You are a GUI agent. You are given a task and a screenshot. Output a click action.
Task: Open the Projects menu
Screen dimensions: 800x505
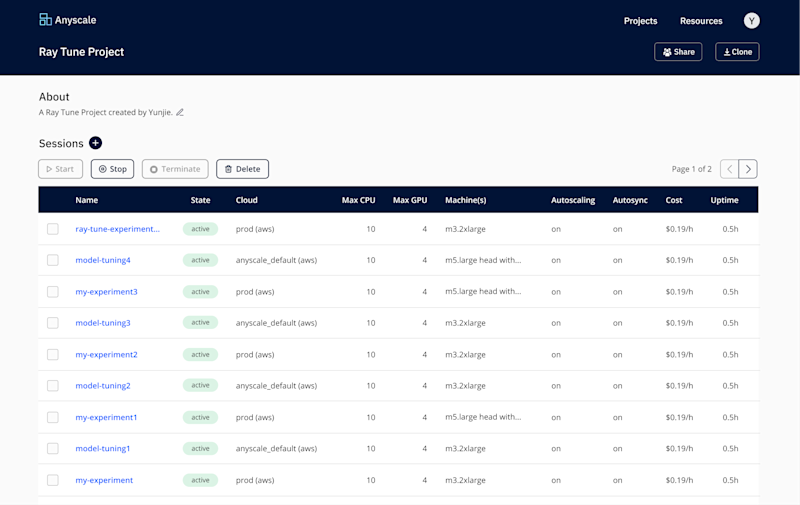tap(640, 21)
